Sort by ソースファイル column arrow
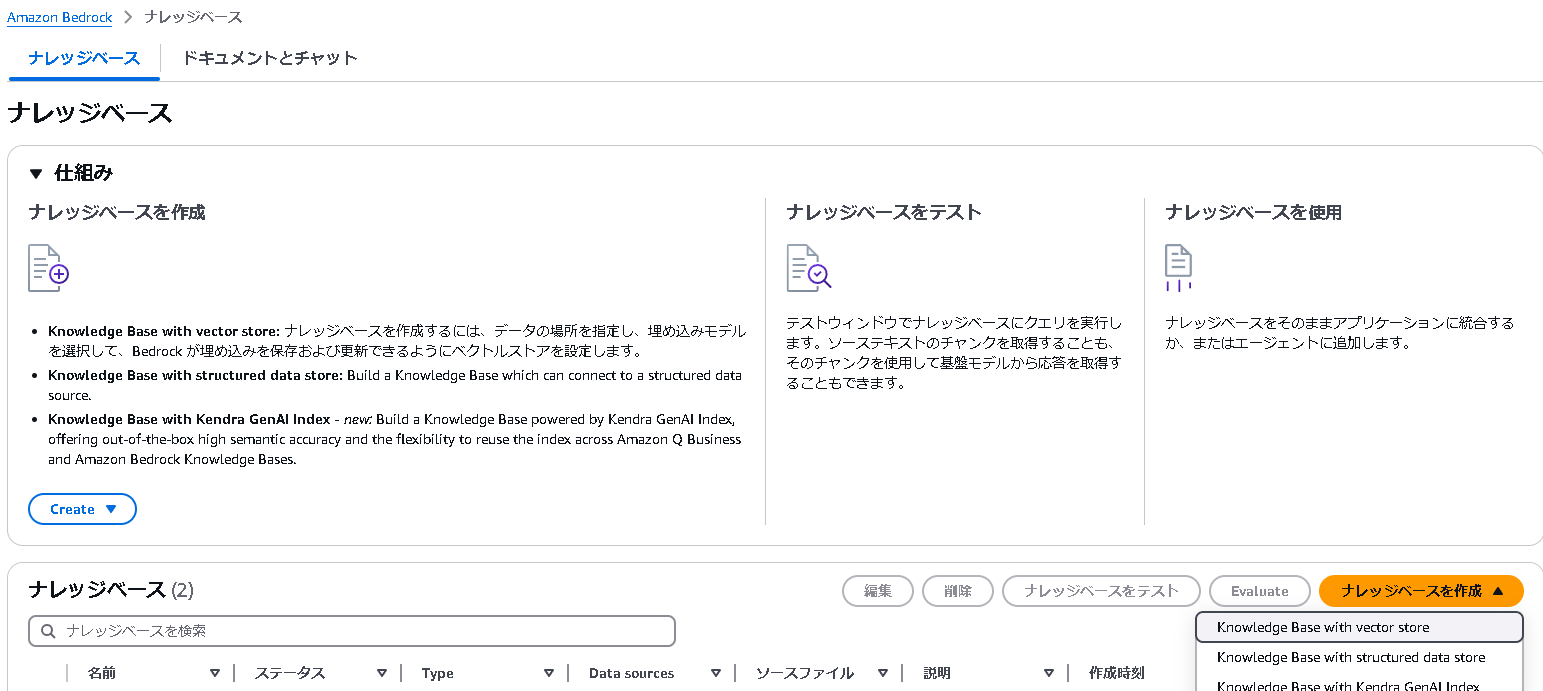Image resolution: width=1543 pixels, height=691 pixels. (883, 673)
